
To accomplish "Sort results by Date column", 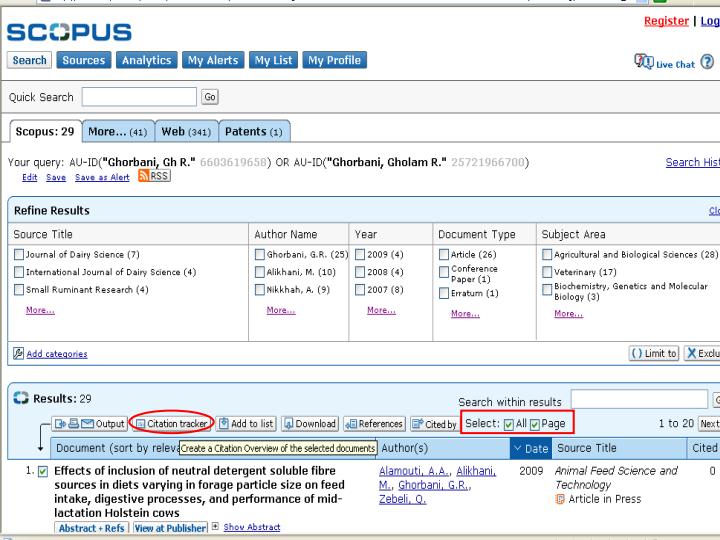I will click(531, 448).
